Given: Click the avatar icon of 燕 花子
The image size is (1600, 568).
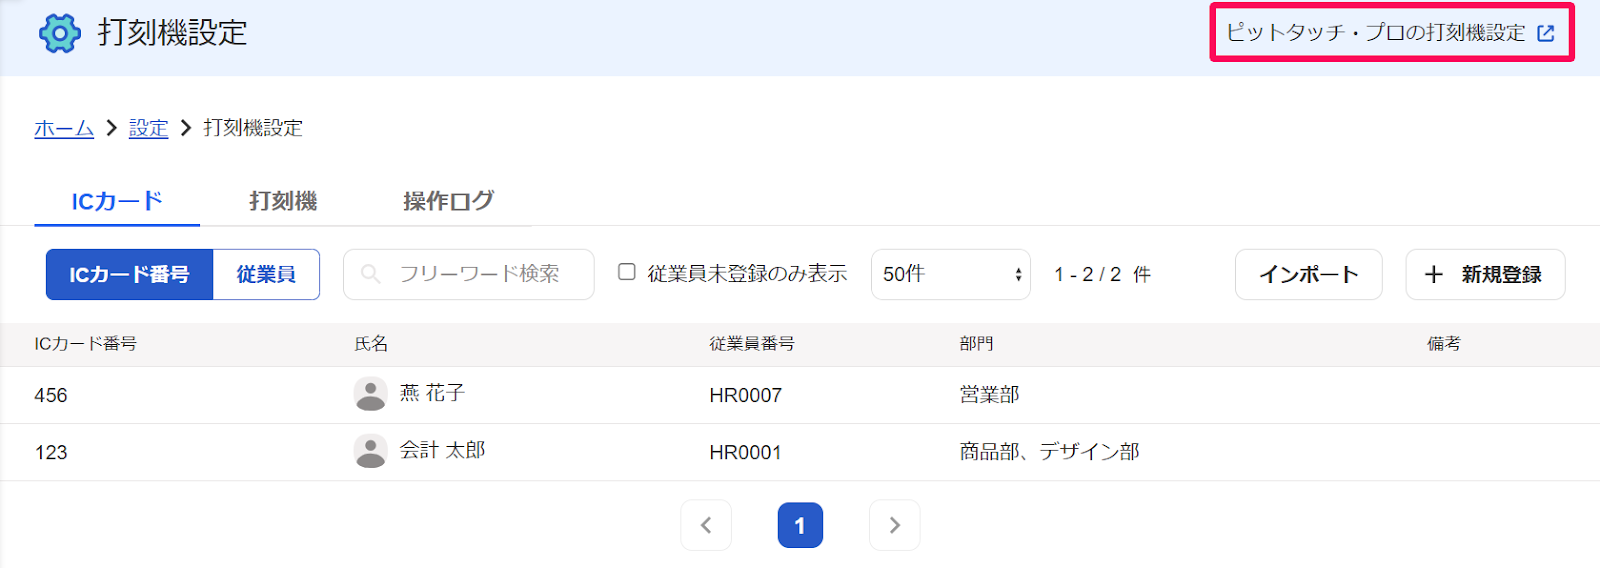Looking at the screenshot, I should click(371, 394).
